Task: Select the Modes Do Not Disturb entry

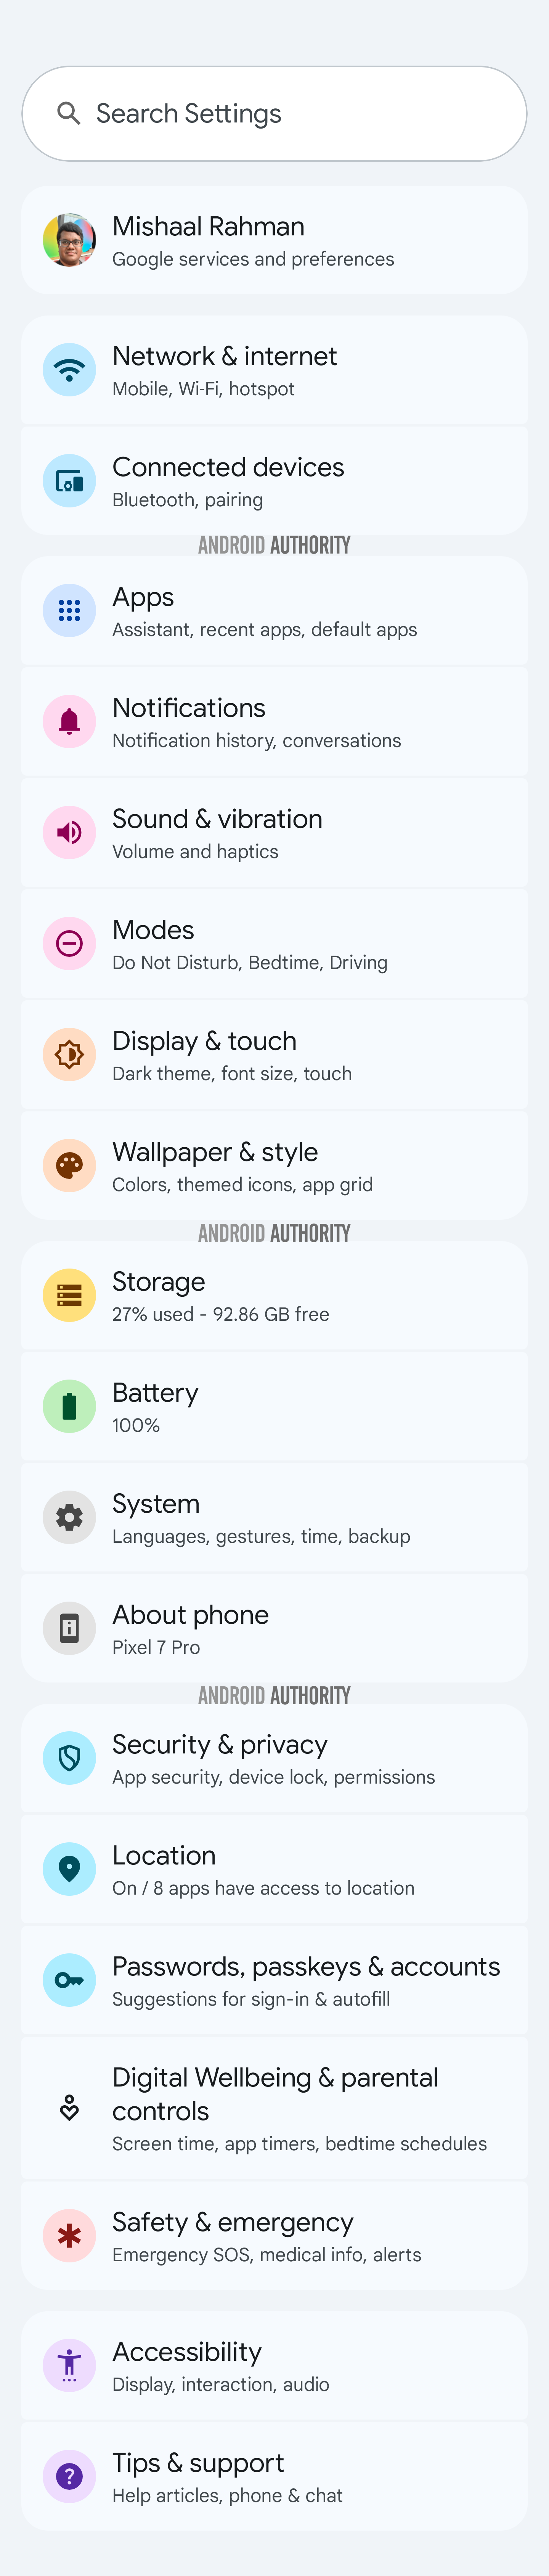Action: click(274, 943)
